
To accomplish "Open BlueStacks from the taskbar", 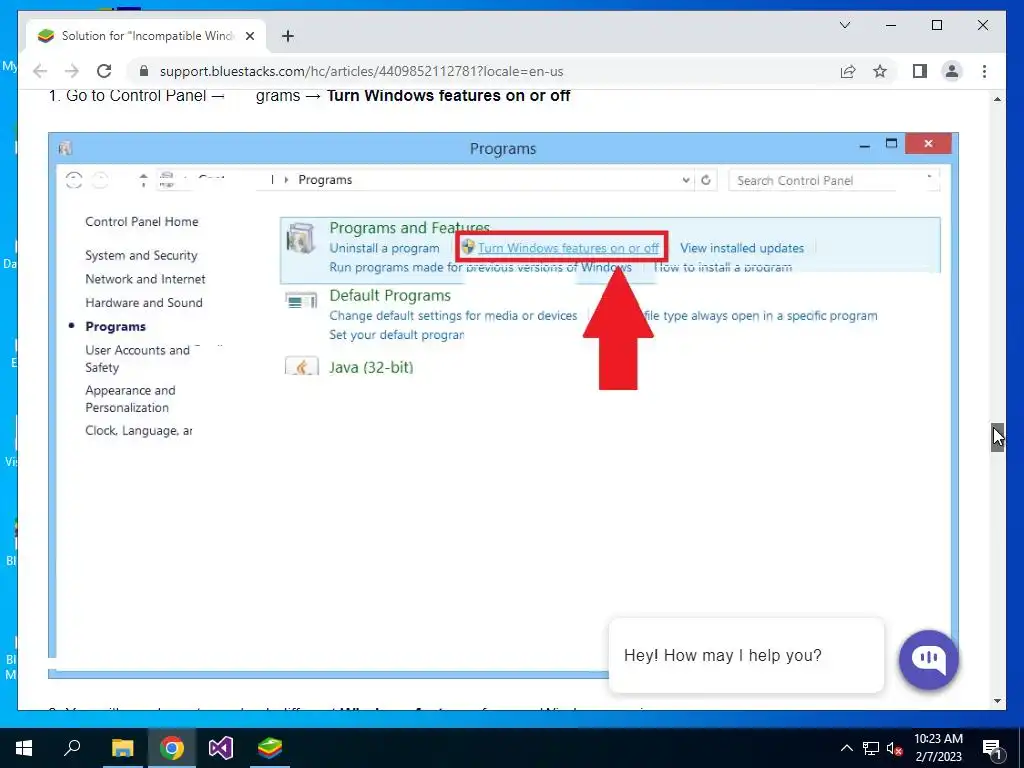I will 270,748.
